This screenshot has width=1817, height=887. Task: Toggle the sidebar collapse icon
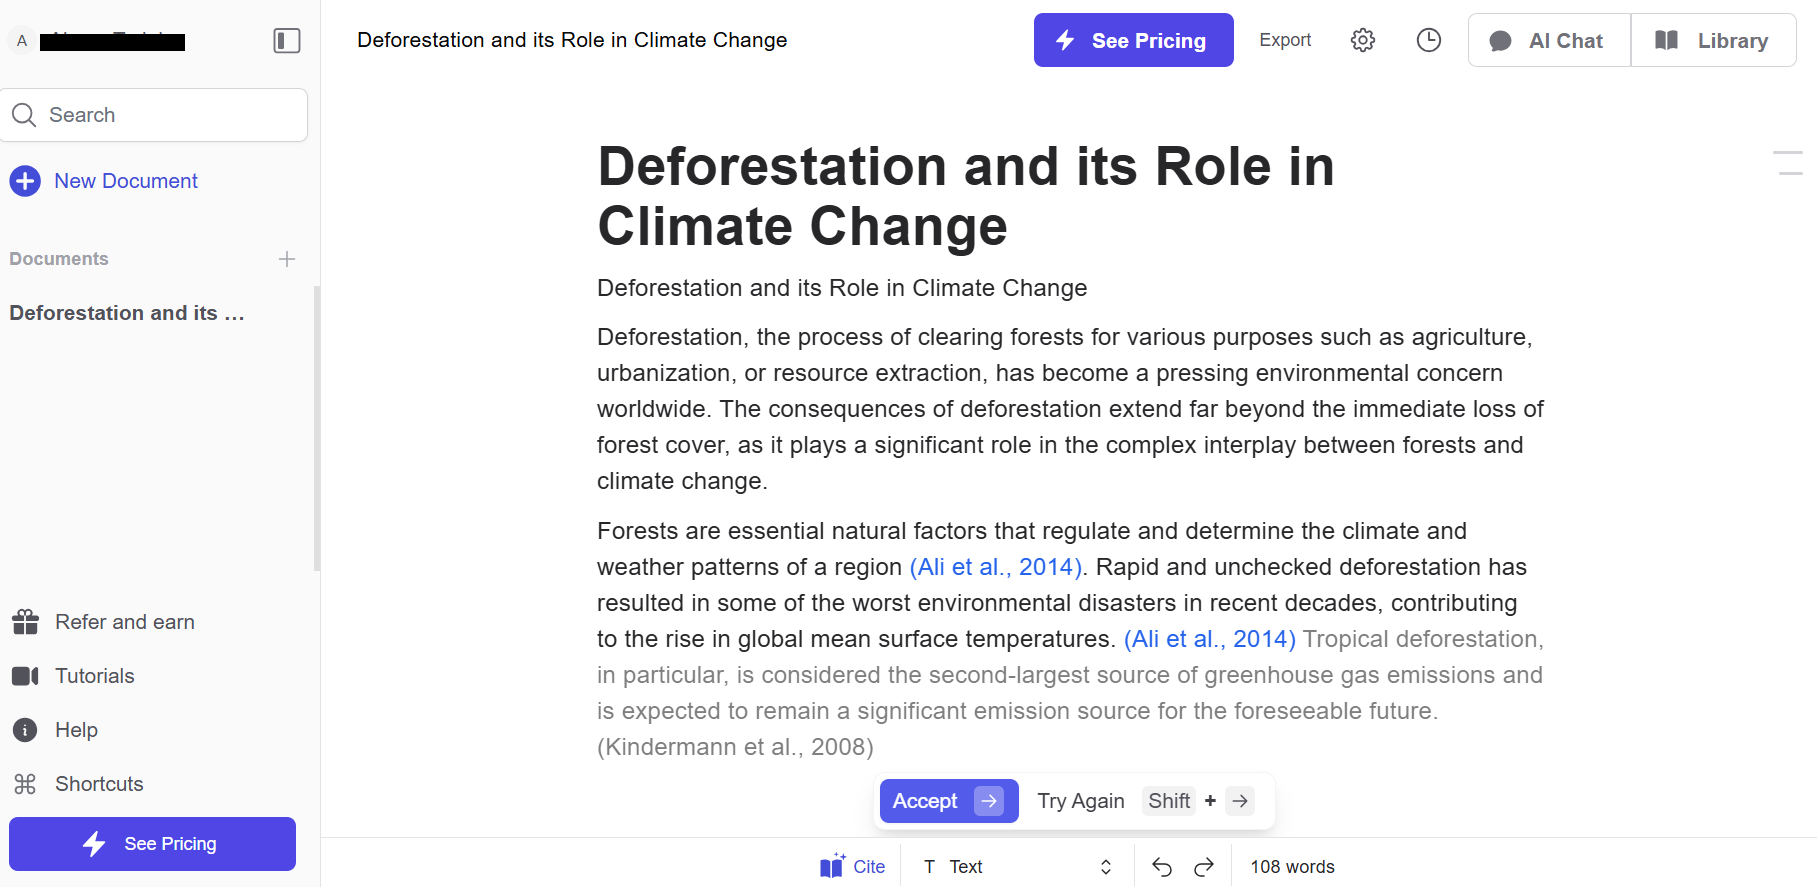click(287, 41)
